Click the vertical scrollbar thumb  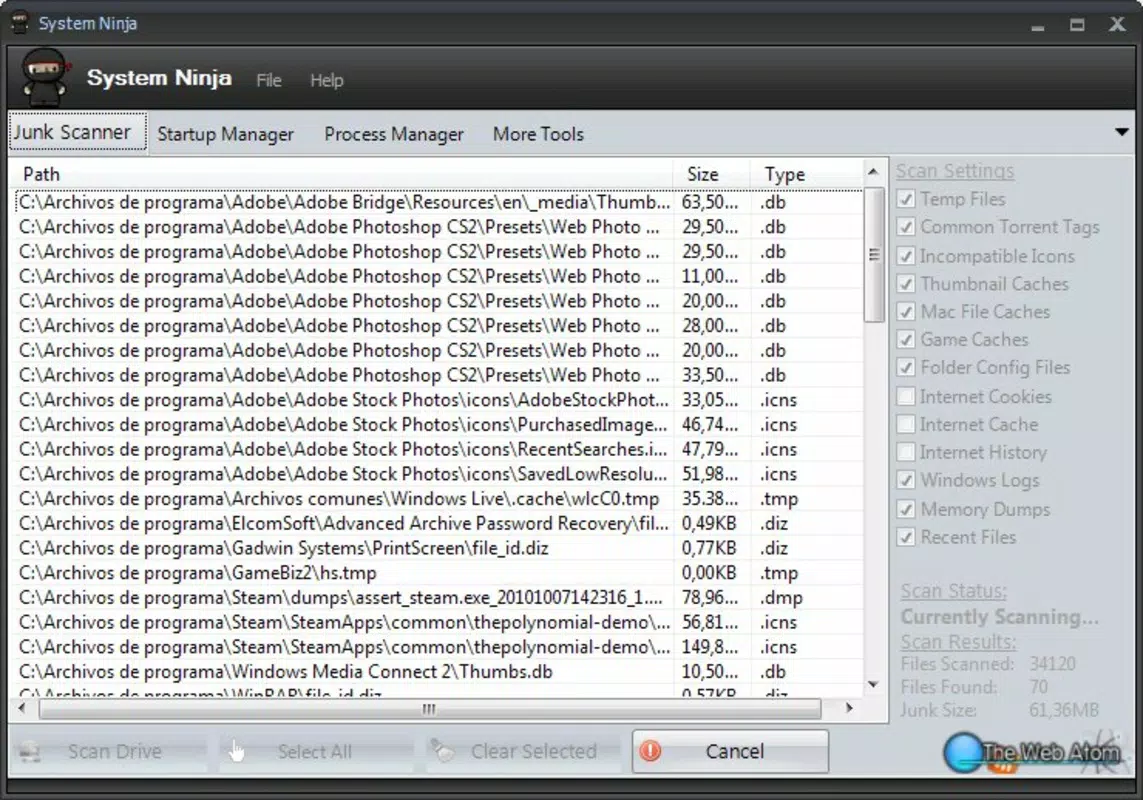(x=873, y=255)
